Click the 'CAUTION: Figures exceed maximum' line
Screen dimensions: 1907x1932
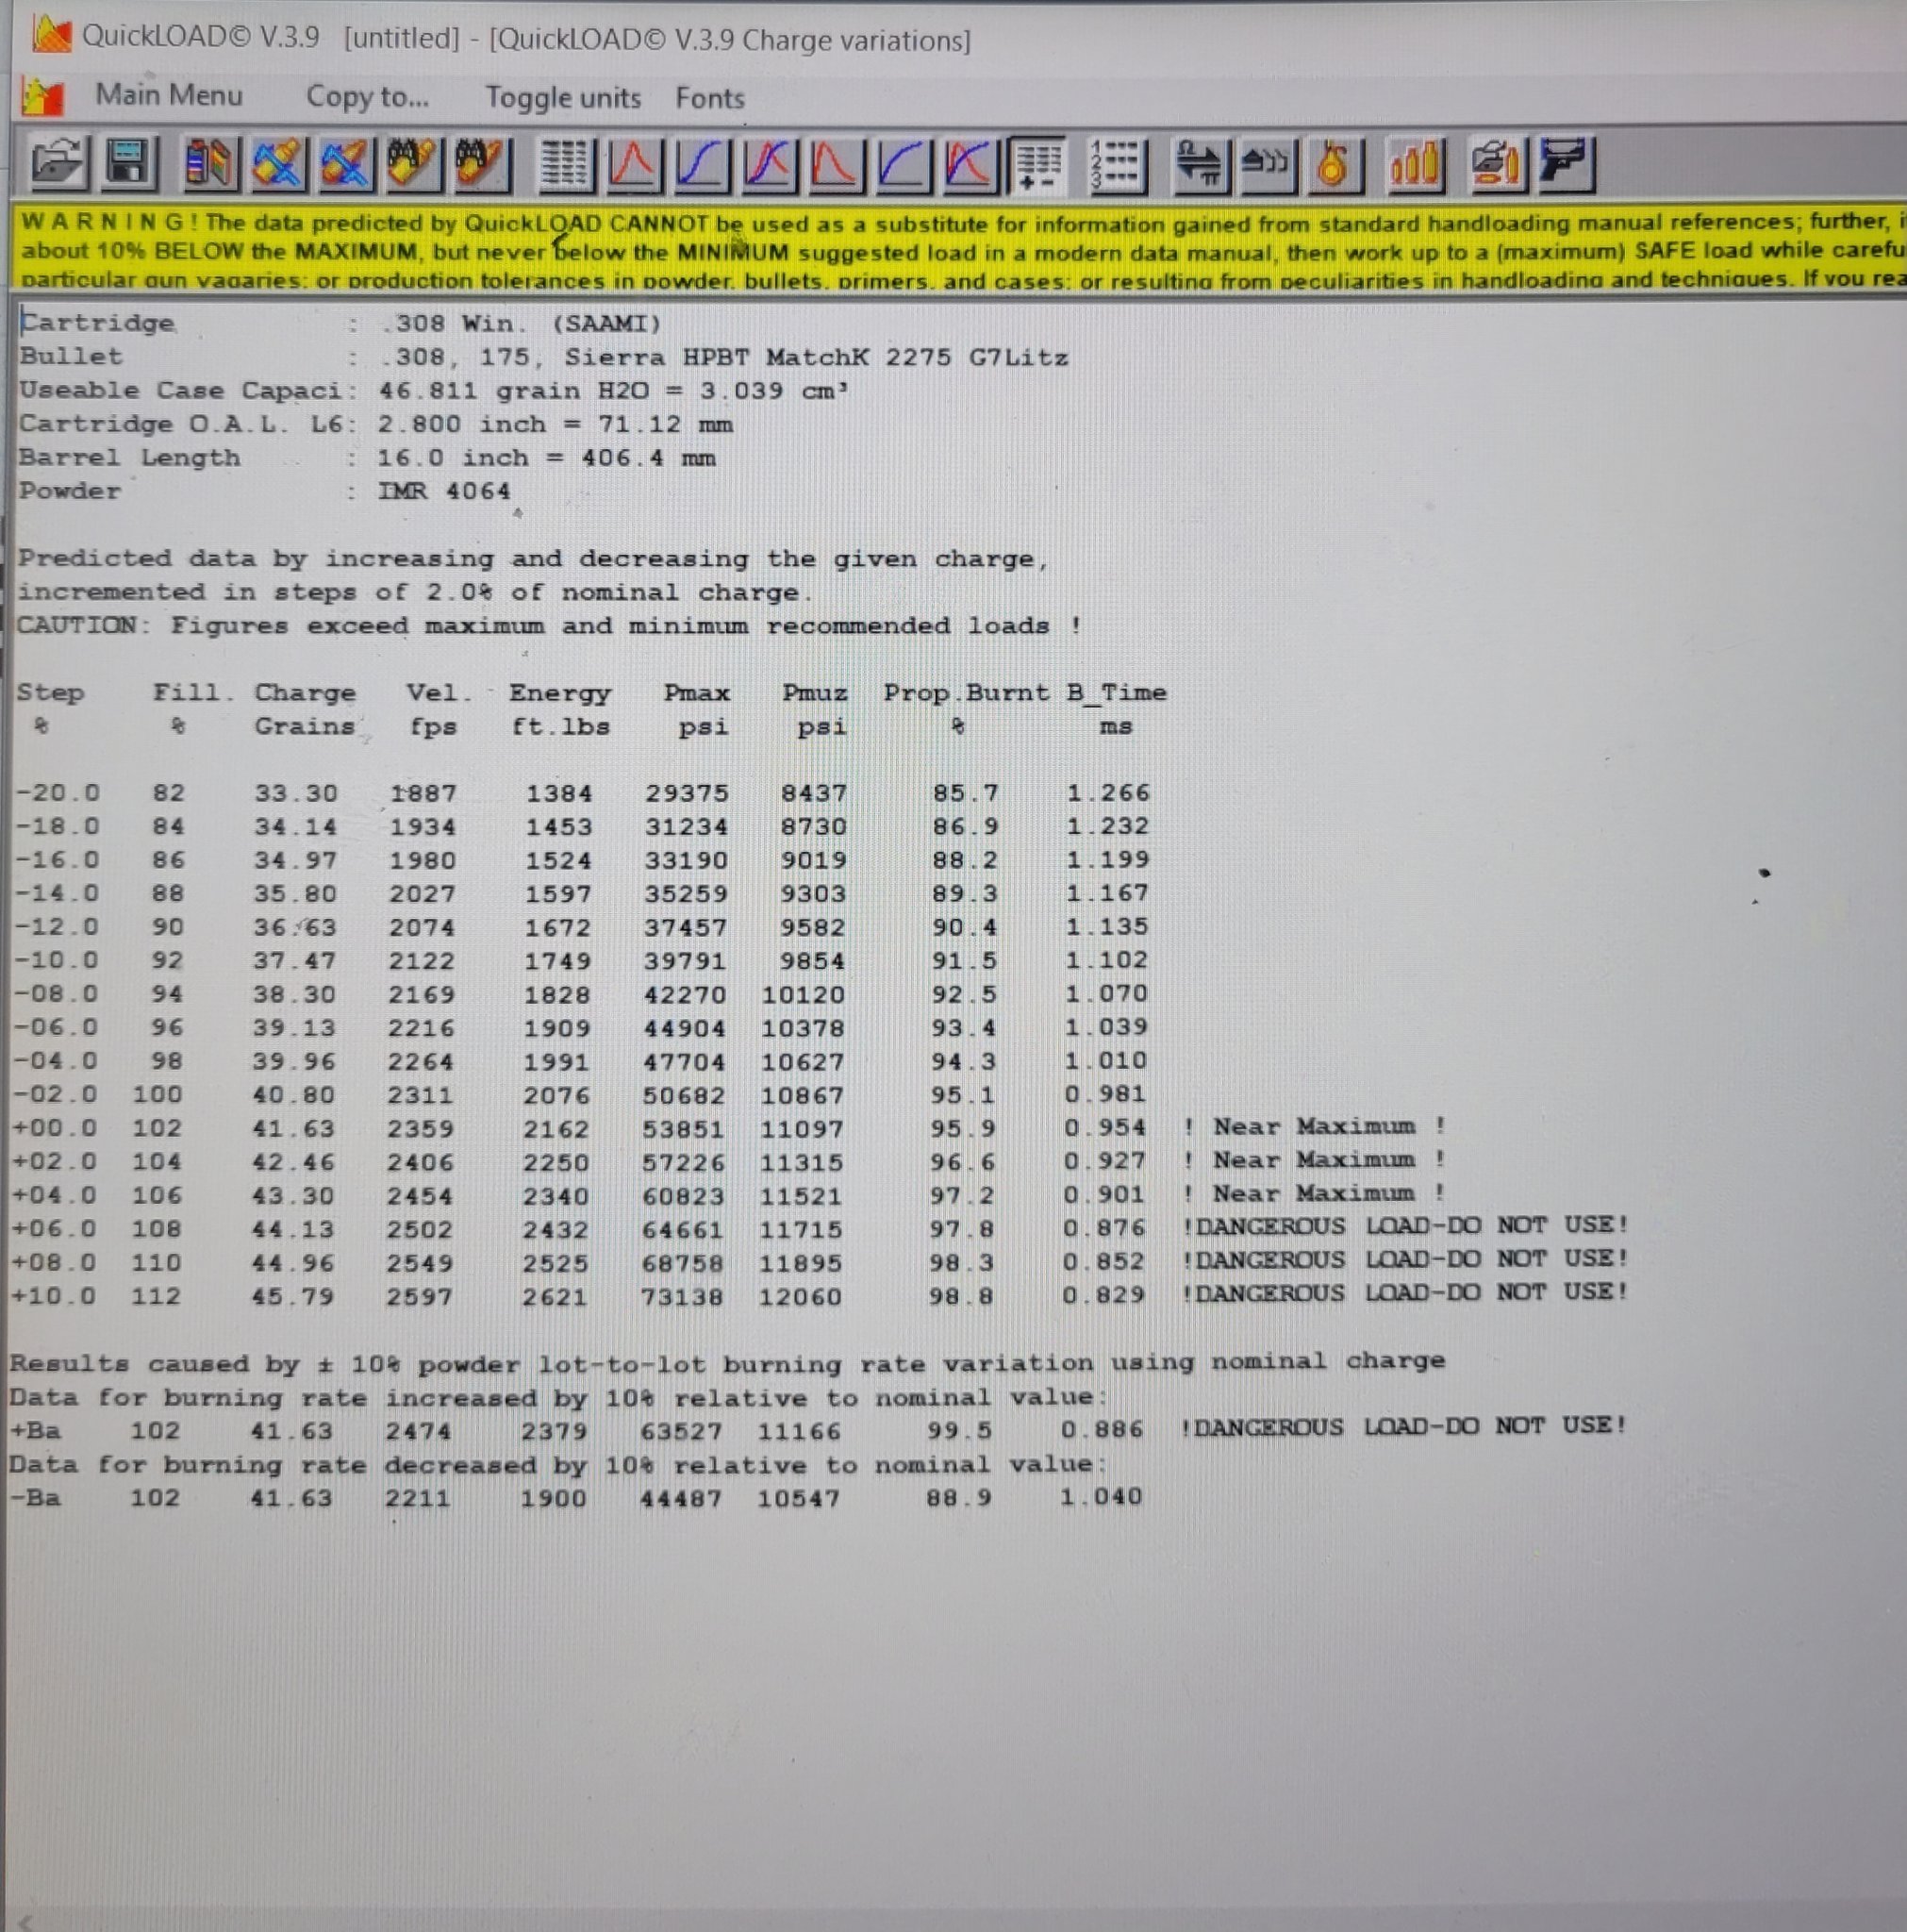[548, 626]
